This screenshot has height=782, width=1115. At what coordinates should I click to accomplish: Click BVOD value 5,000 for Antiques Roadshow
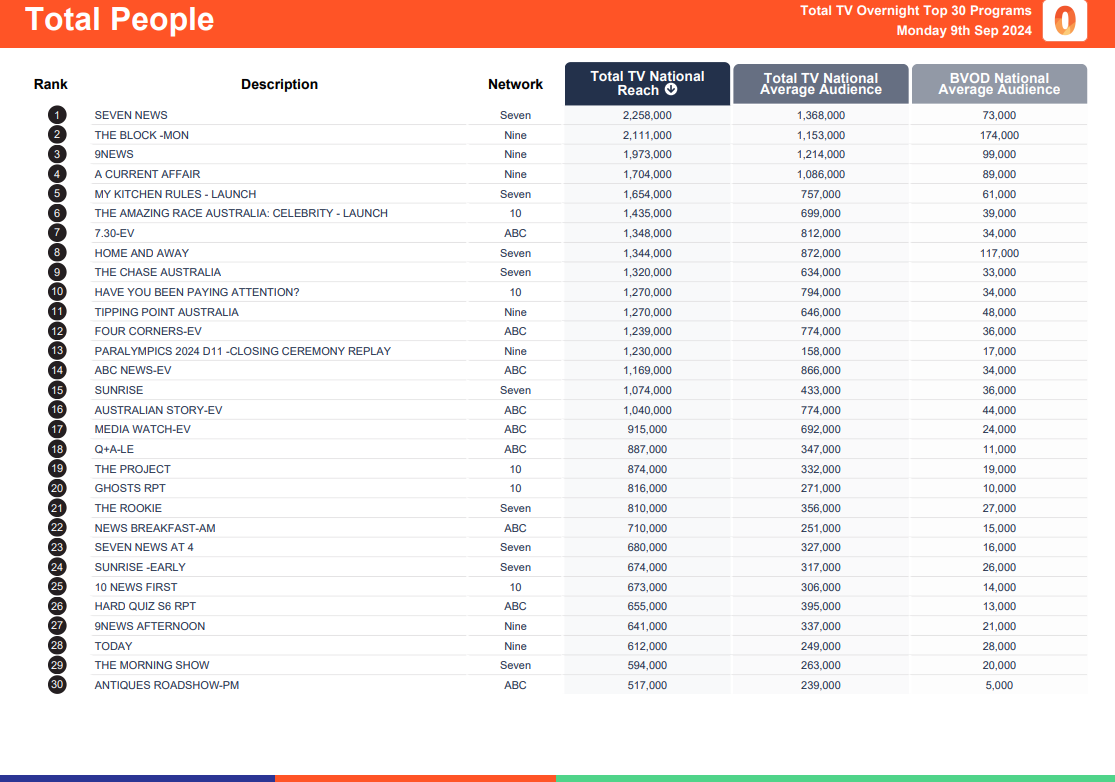pyautogui.click(x=999, y=685)
